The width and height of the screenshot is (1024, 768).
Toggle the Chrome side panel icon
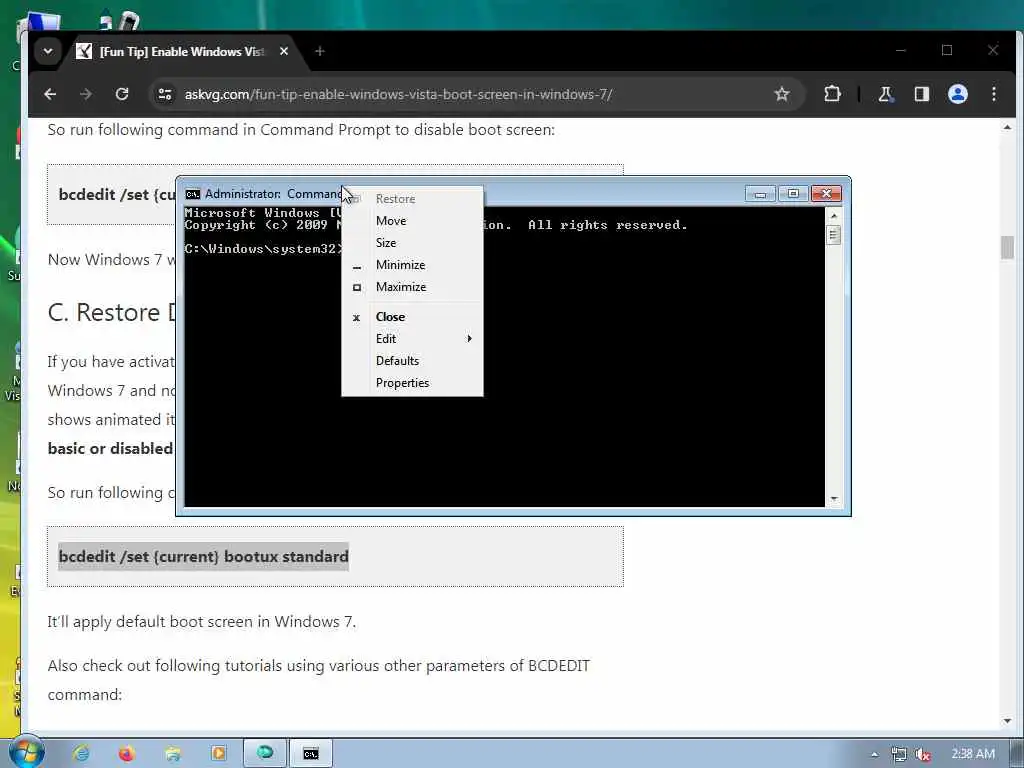[921, 94]
